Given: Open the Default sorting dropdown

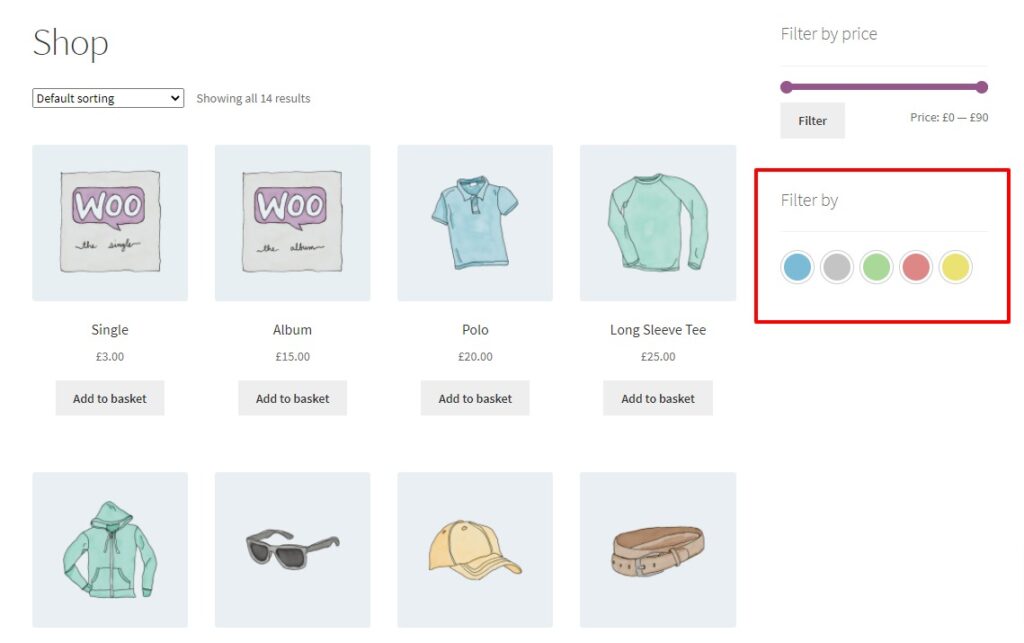Looking at the screenshot, I should pos(107,98).
